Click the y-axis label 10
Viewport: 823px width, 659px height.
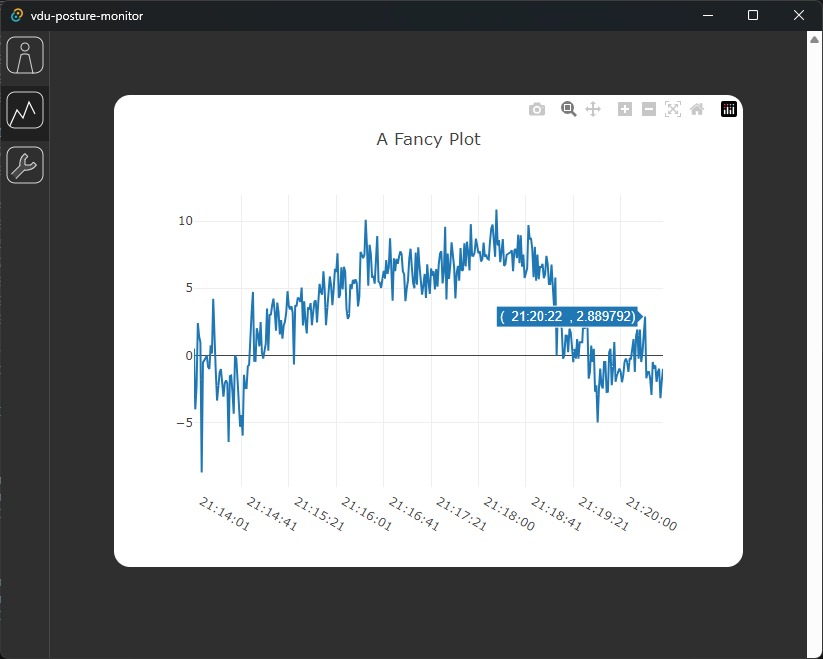coord(185,221)
